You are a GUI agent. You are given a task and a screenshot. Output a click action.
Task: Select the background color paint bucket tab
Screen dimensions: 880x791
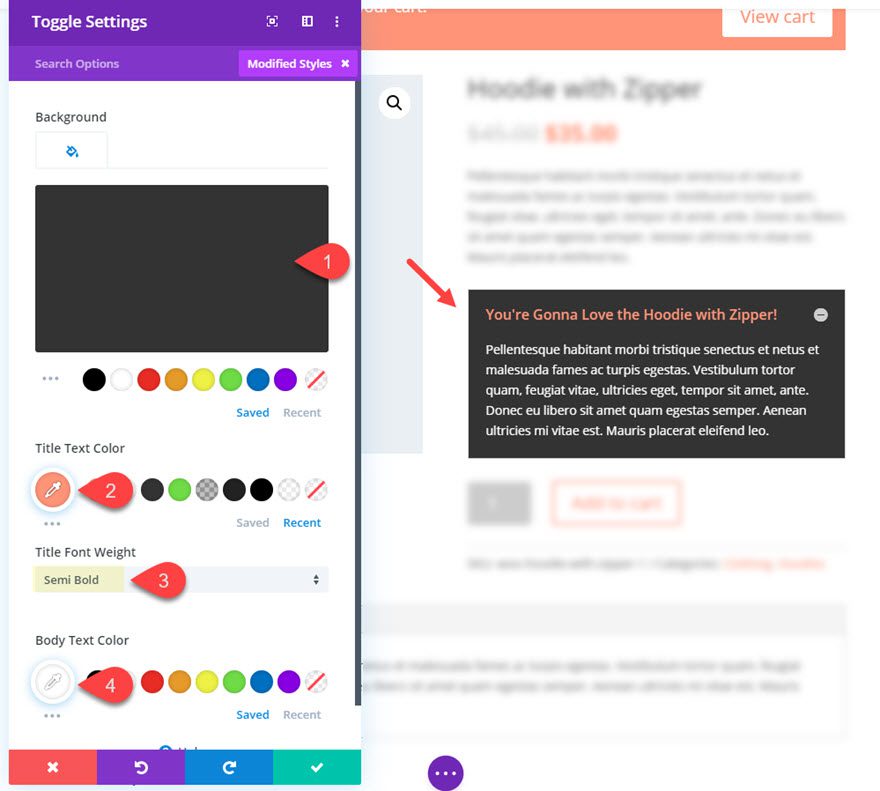pyautogui.click(x=71, y=150)
